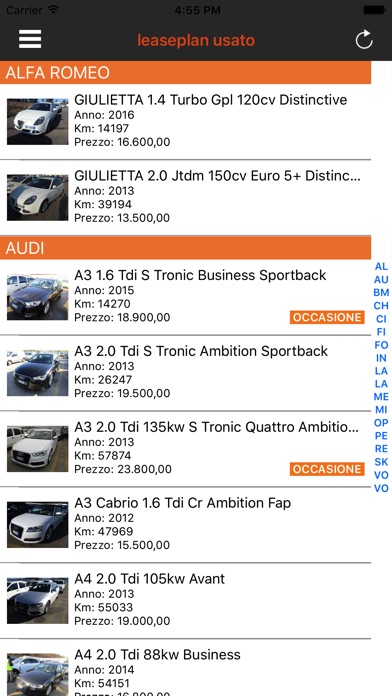This screenshot has height=696, width=392.
Task: Jump to the OP index section
Action: tap(381, 423)
